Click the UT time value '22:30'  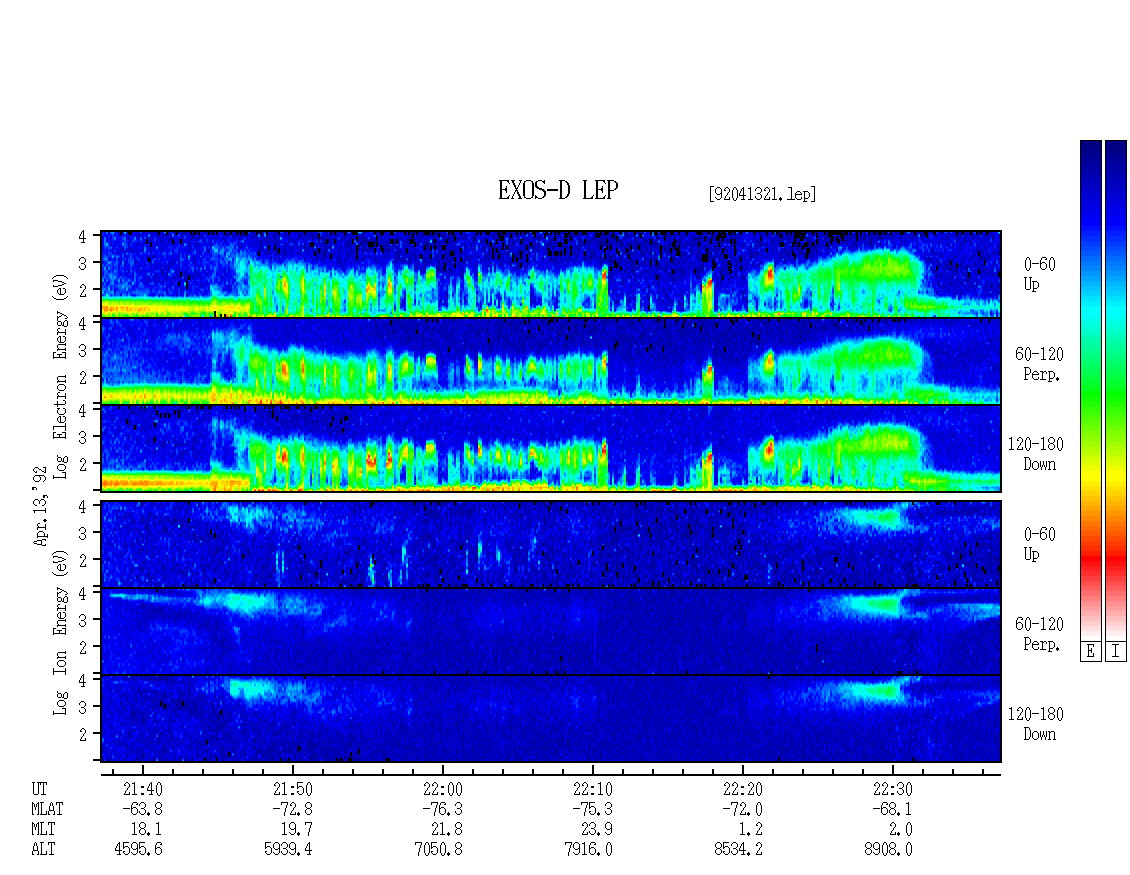pos(892,789)
